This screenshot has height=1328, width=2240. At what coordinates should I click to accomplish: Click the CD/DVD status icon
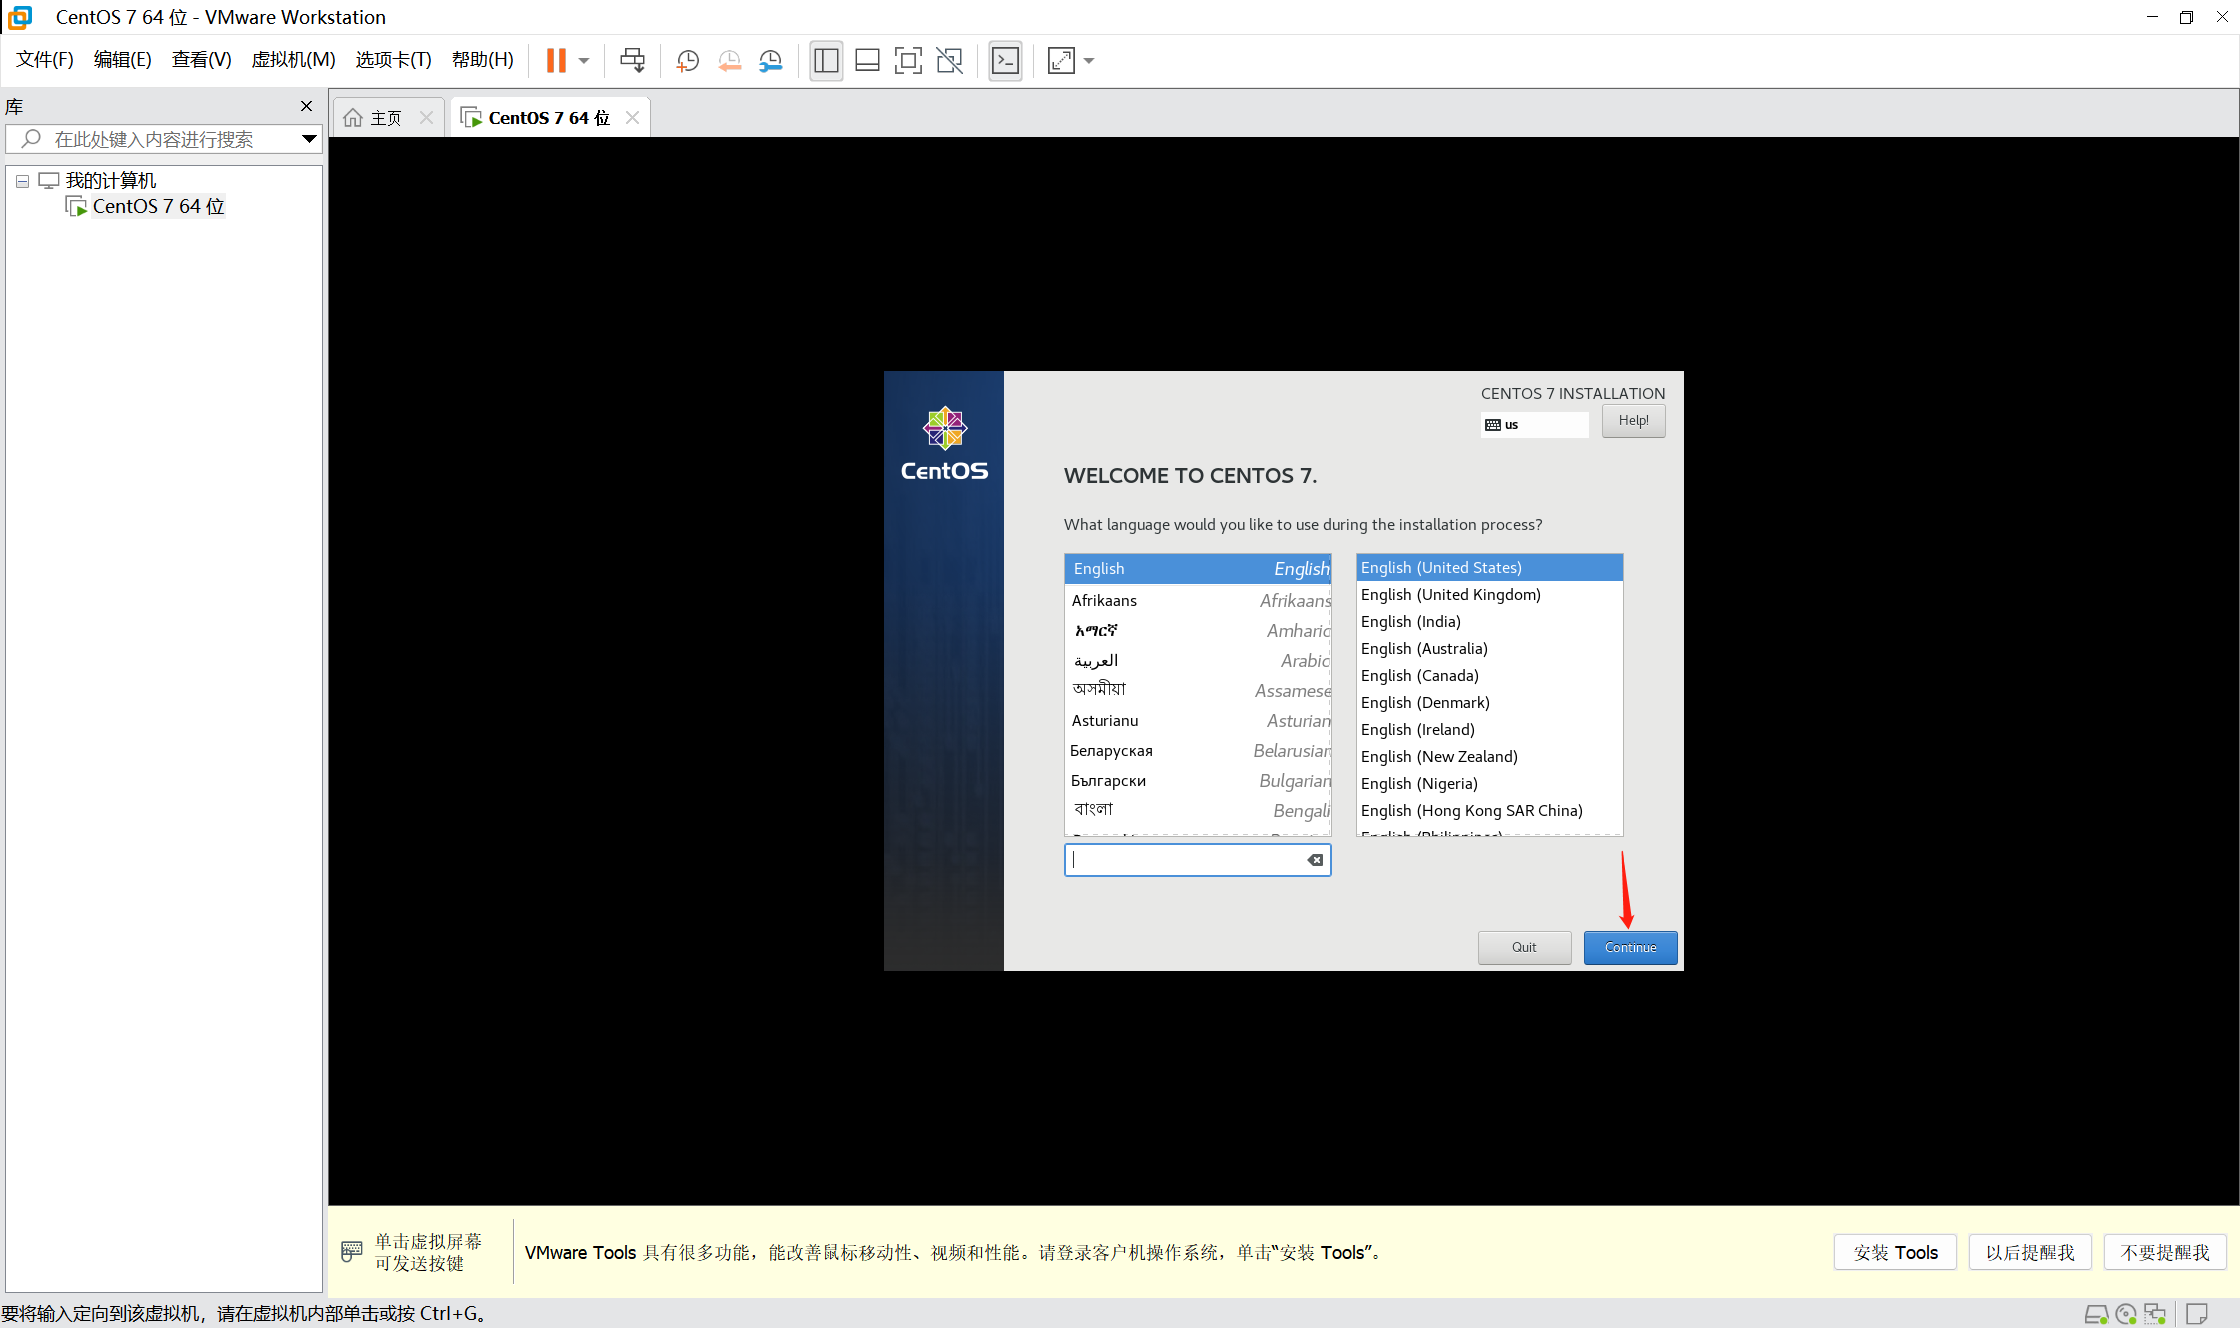pyautogui.click(x=2125, y=1313)
